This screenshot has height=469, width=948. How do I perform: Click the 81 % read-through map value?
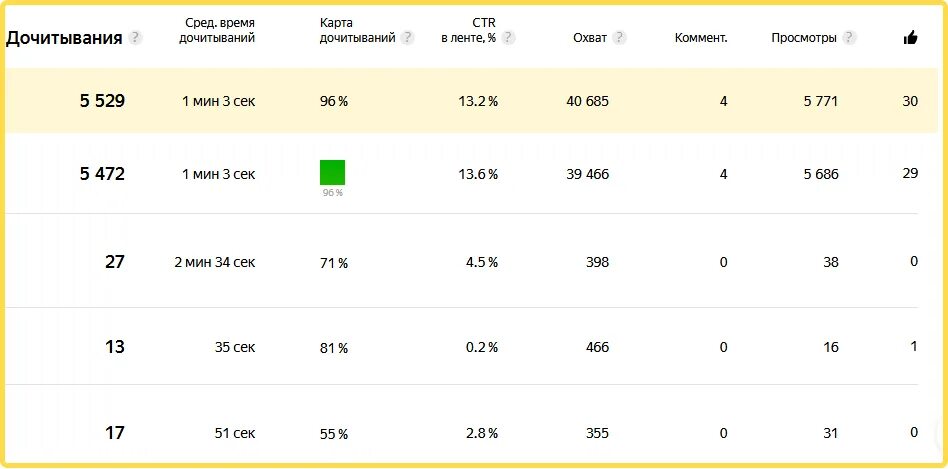click(334, 348)
